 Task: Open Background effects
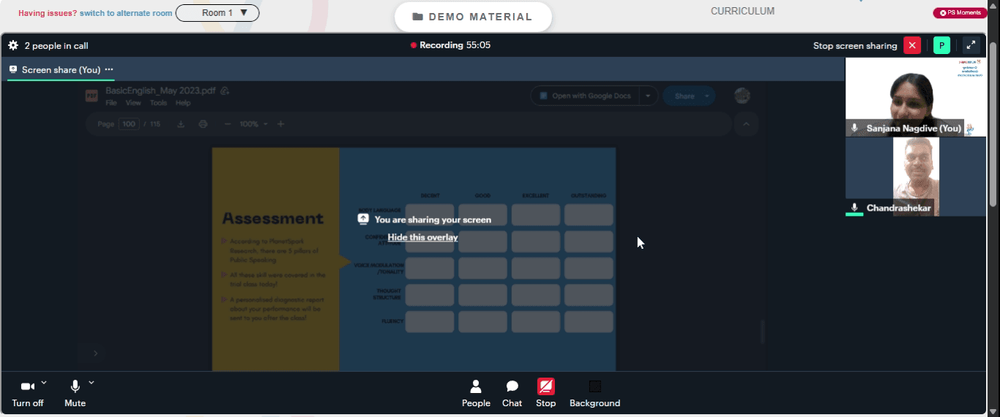click(x=594, y=394)
